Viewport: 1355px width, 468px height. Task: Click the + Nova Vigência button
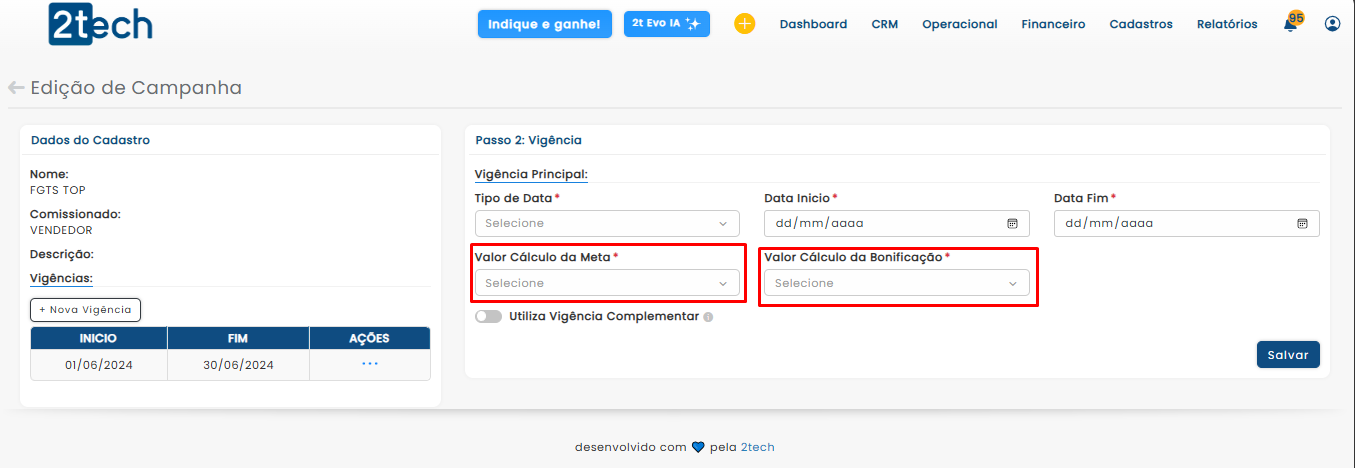tap(85, 310)
